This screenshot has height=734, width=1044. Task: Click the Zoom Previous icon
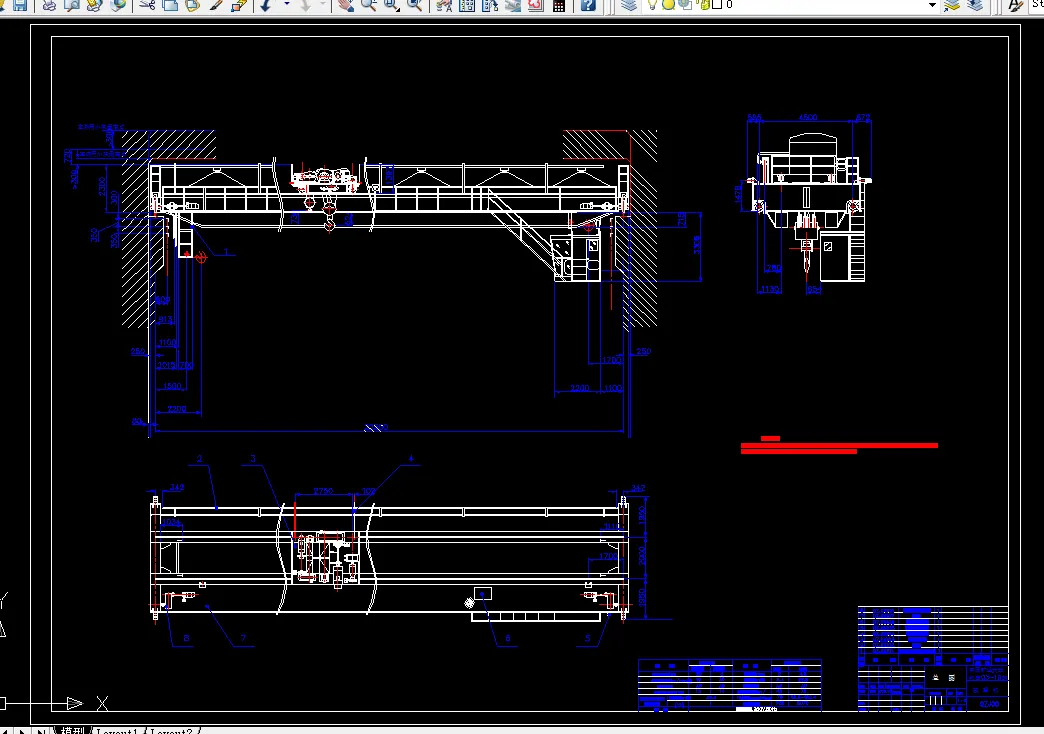click(x=414, y=5)
